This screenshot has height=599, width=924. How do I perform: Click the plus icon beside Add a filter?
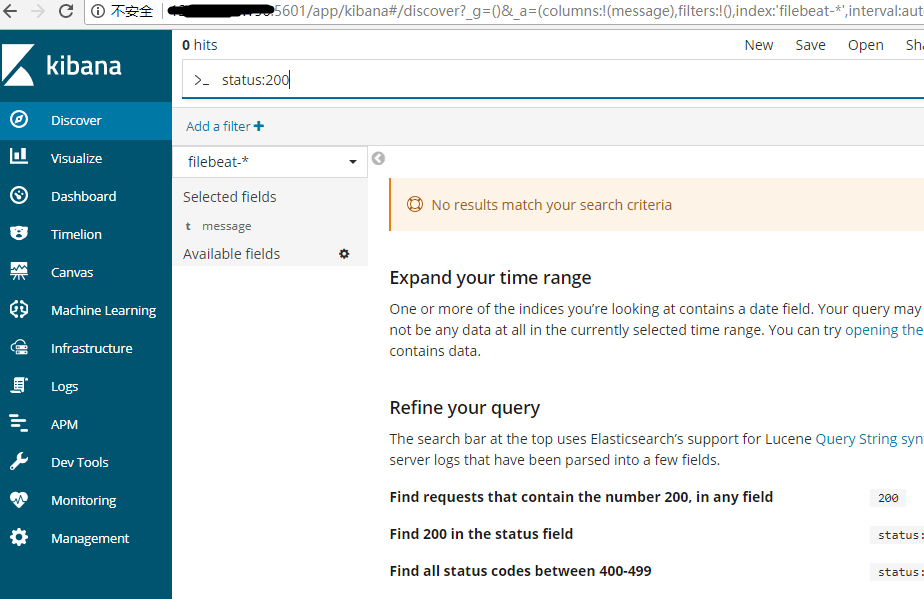tap(259, 126)
